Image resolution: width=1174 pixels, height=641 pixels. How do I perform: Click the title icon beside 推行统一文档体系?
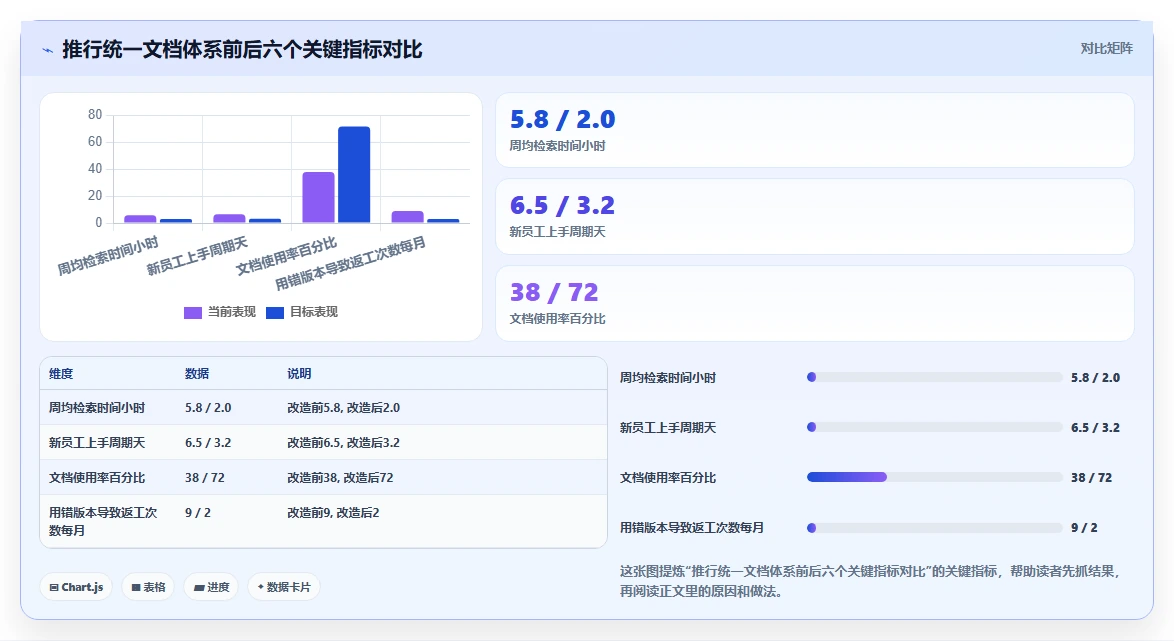point(47,50)
